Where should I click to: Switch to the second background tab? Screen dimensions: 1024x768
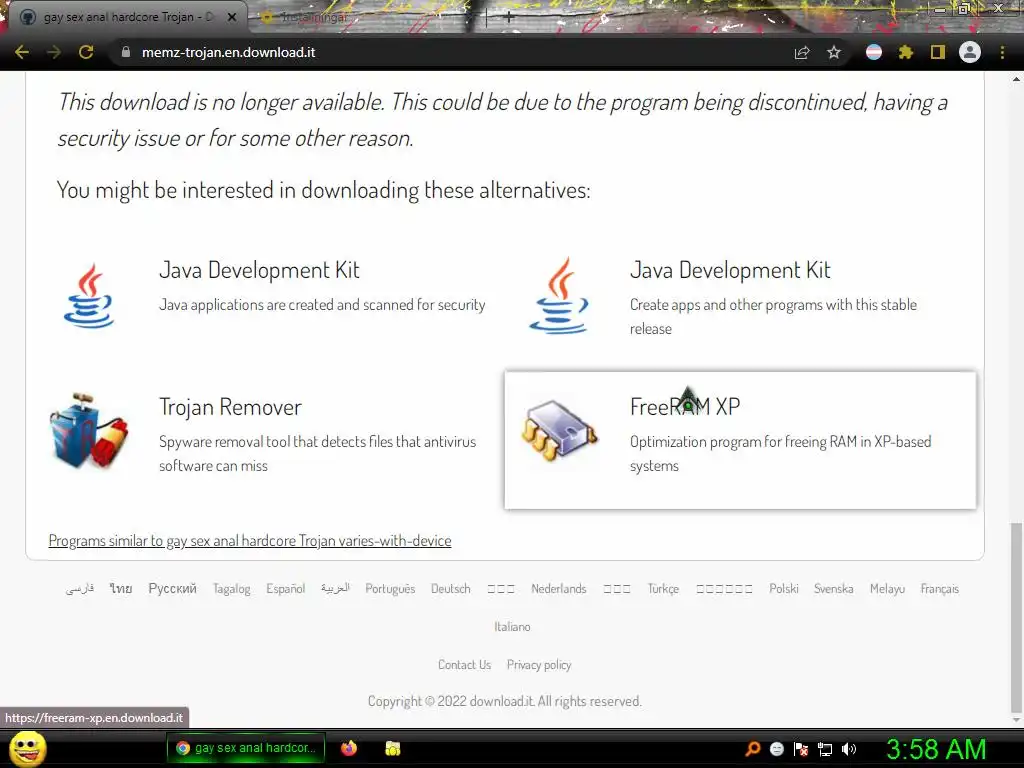[313, 18]
